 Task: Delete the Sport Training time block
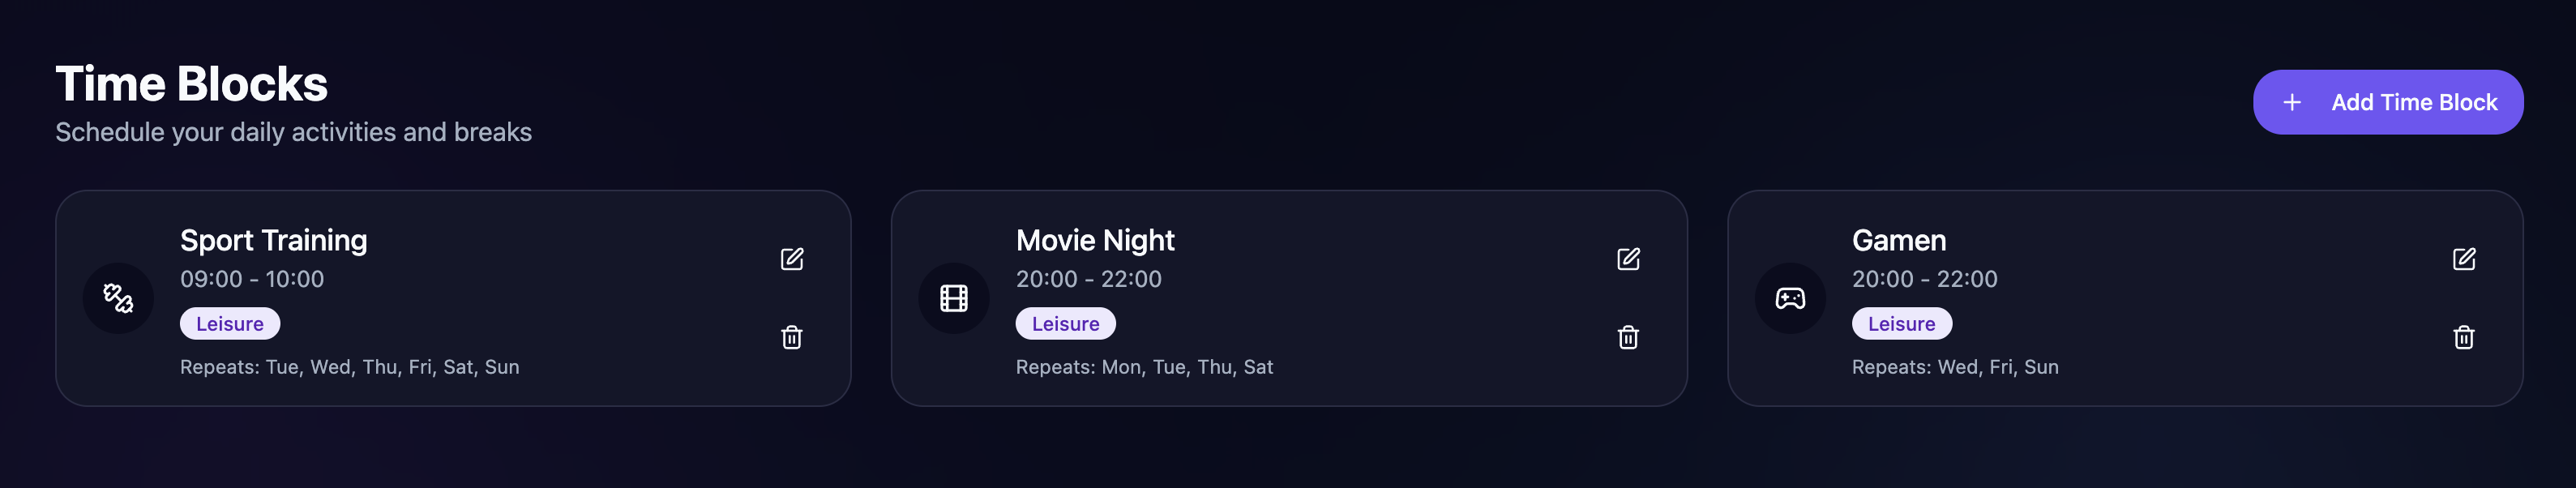coord(791,337)
